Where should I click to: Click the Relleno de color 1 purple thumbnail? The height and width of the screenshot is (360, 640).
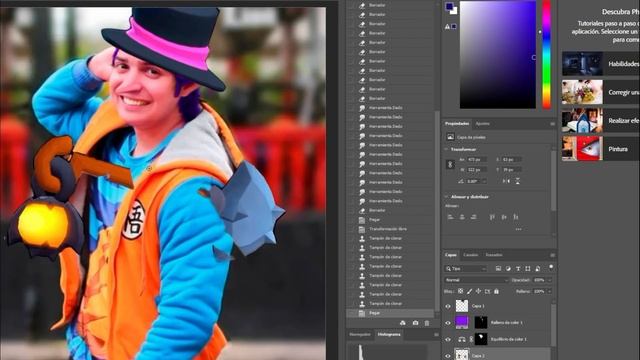point(462,322)
